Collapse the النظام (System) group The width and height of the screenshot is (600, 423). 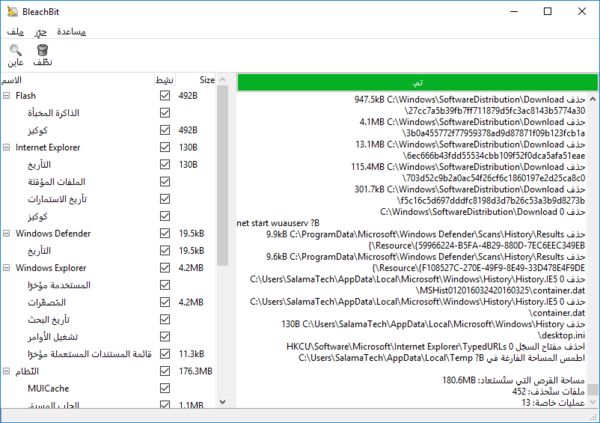(x=7, y=371)
